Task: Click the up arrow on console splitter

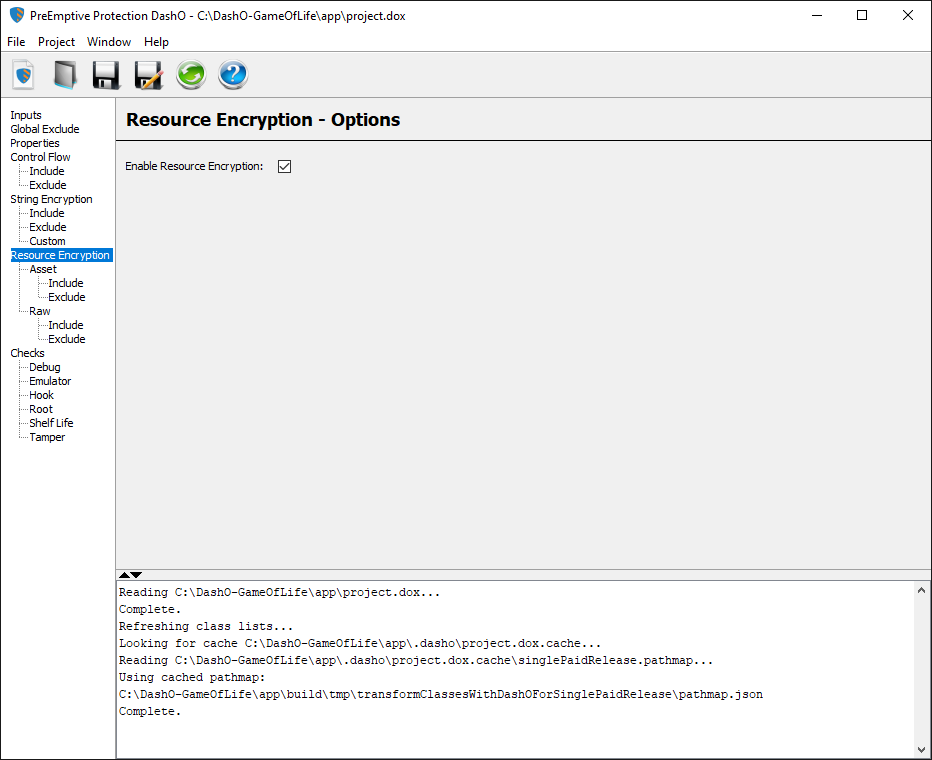Action: [124, 575]
